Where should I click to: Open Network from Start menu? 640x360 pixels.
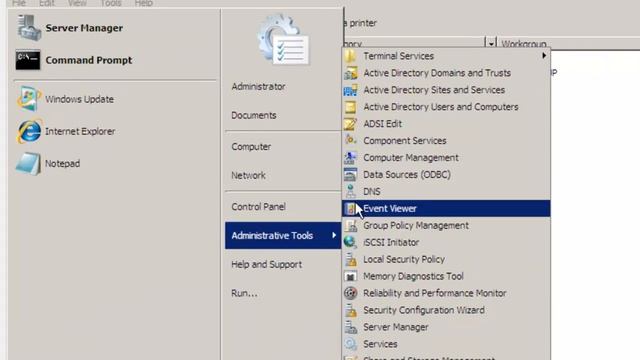click(248, 176)
